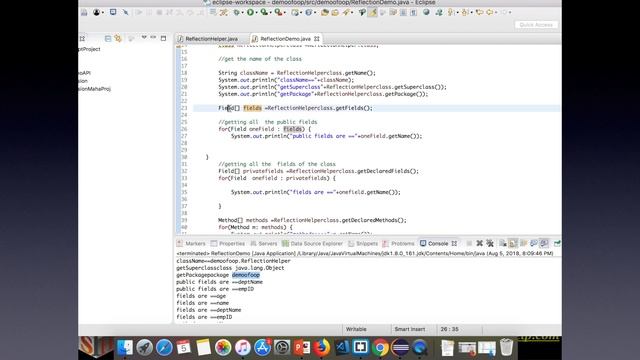Open the dropdown arrow beside the Run button

click(x=256, y=13)
